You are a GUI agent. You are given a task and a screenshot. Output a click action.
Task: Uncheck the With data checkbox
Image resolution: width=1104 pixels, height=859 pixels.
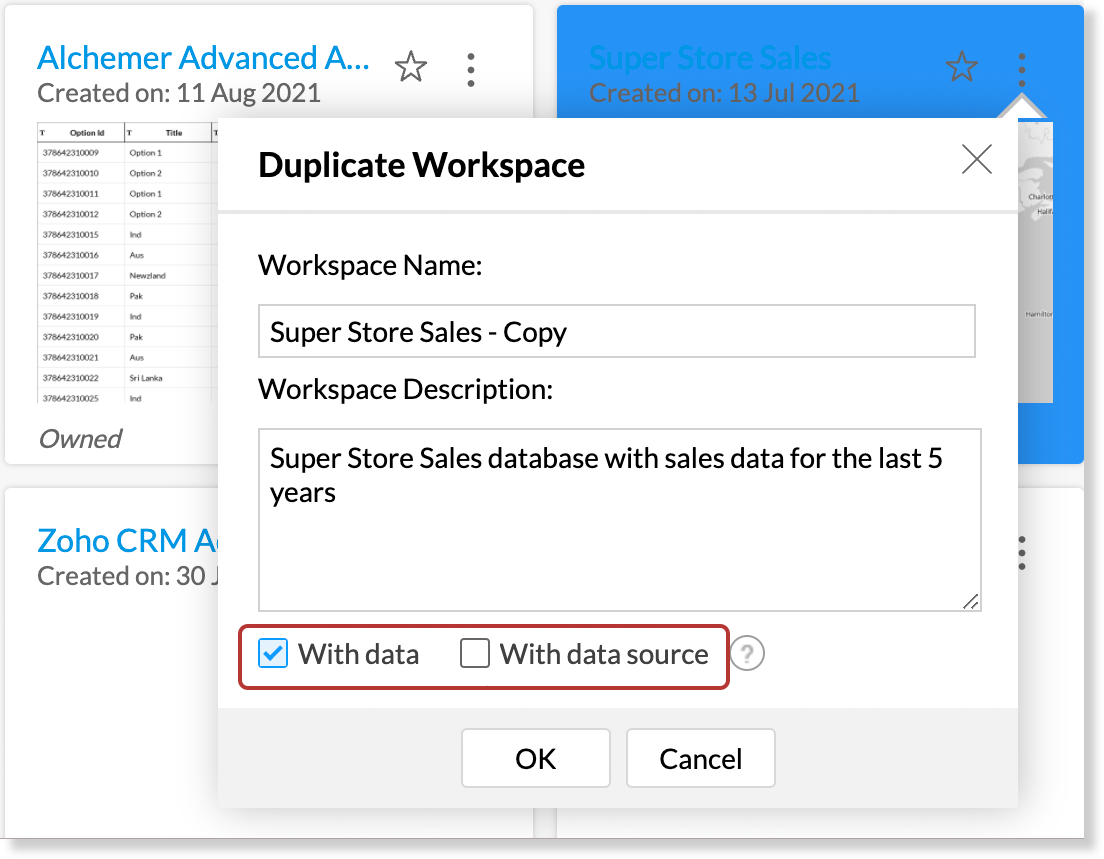click(272, 653)
